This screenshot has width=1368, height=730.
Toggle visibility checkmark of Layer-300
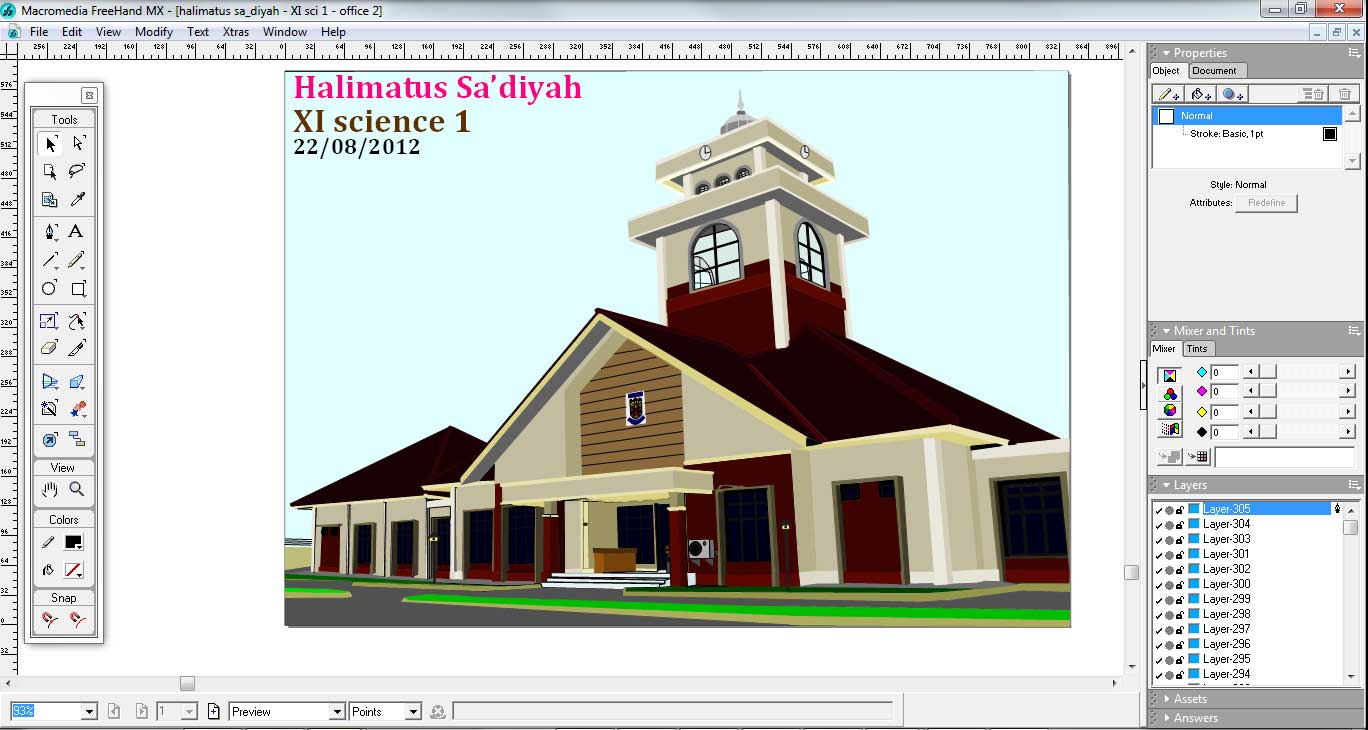[1159, 585]
